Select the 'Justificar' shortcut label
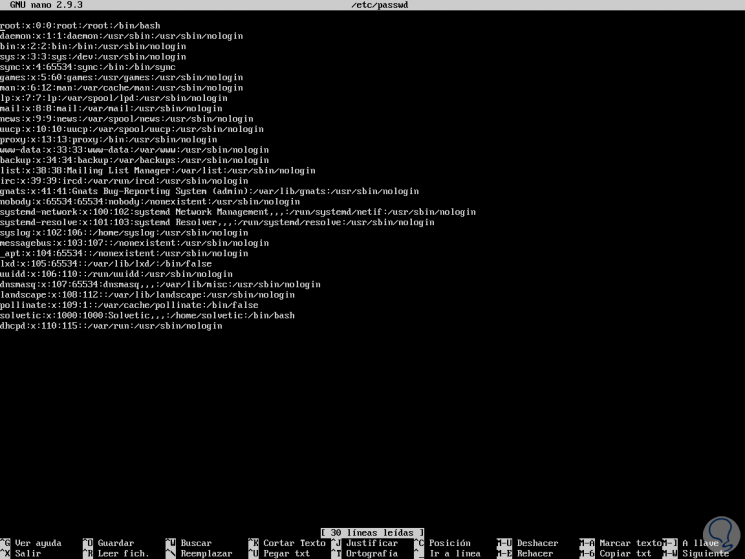The width and height of the screenshot is (745, 559). 372,543
